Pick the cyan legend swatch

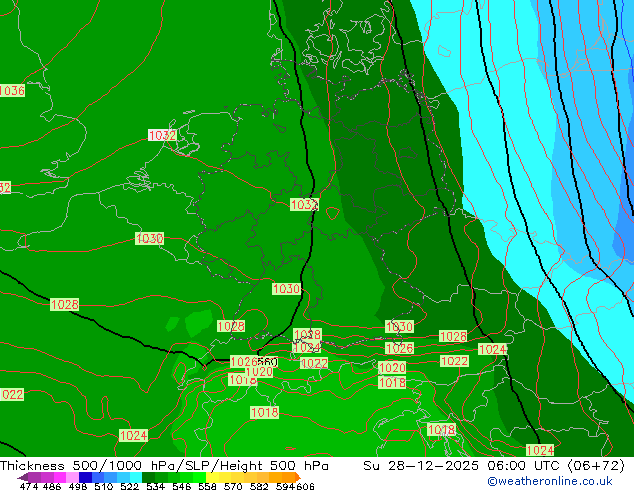[x=136, y=477]
